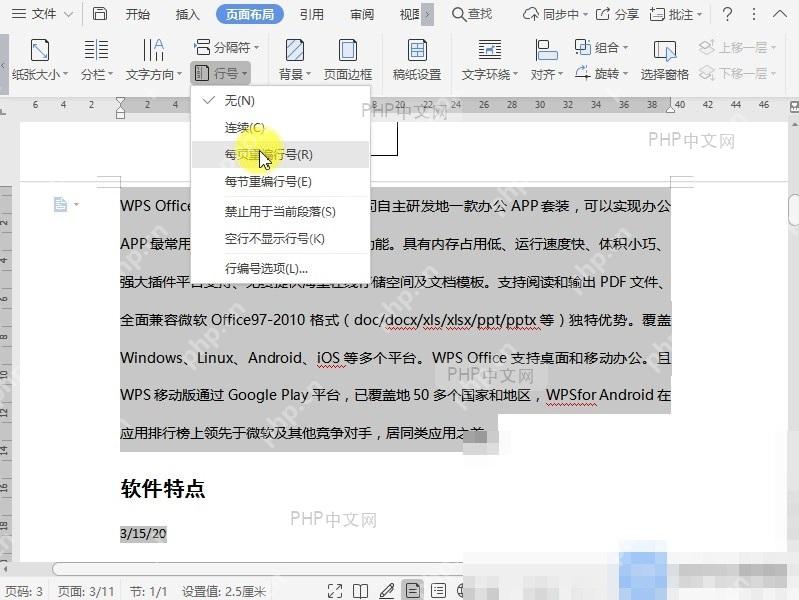Switch to the 开始 tab

(138, 14)
